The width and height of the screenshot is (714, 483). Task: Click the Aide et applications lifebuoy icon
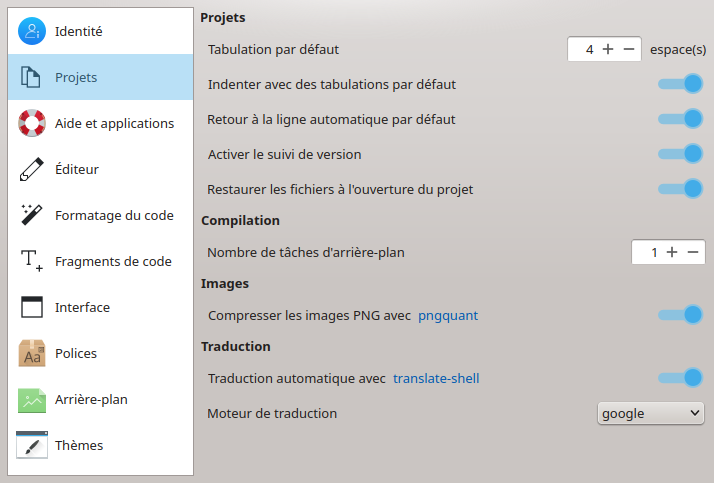[32, 123]
